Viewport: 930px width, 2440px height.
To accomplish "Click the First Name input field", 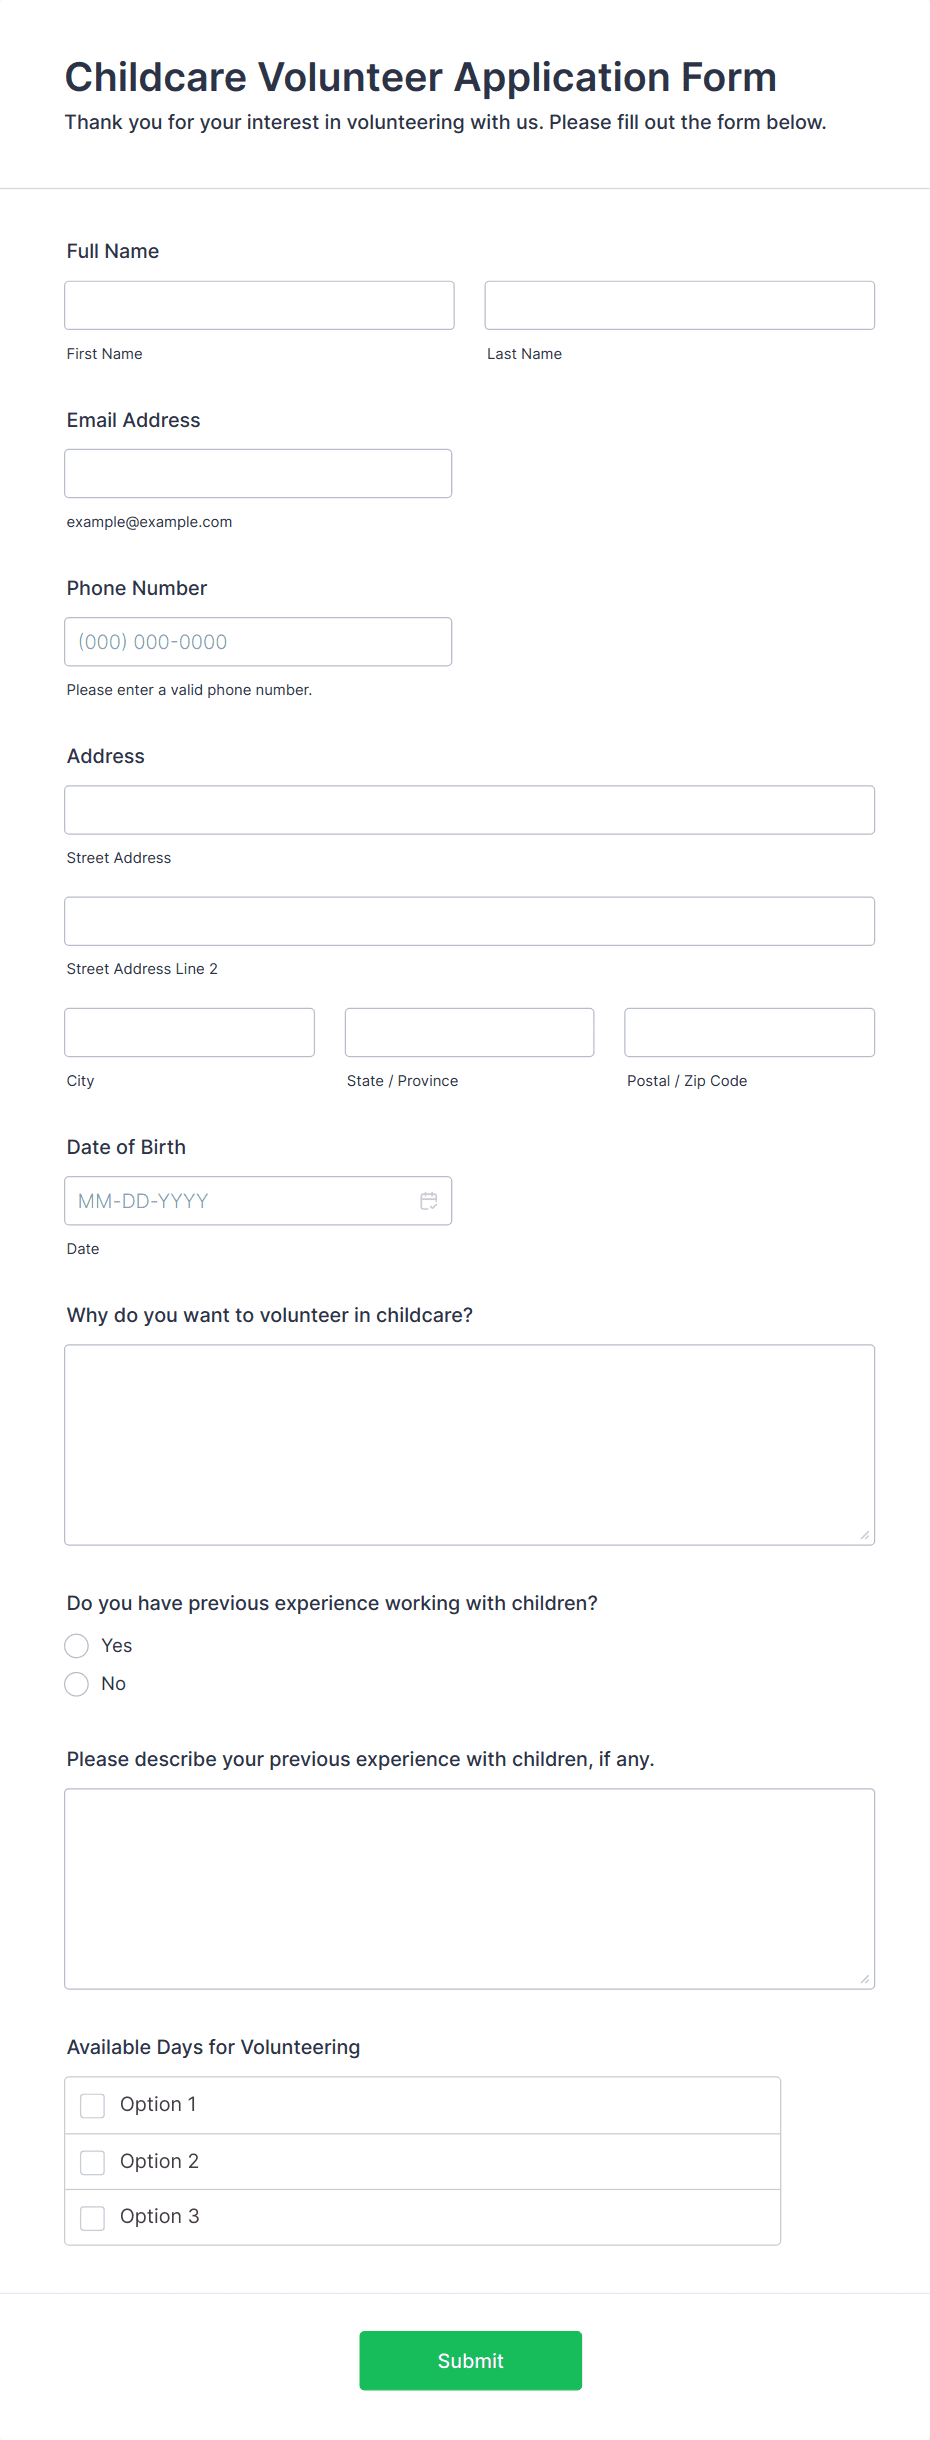I will [258, 305].
